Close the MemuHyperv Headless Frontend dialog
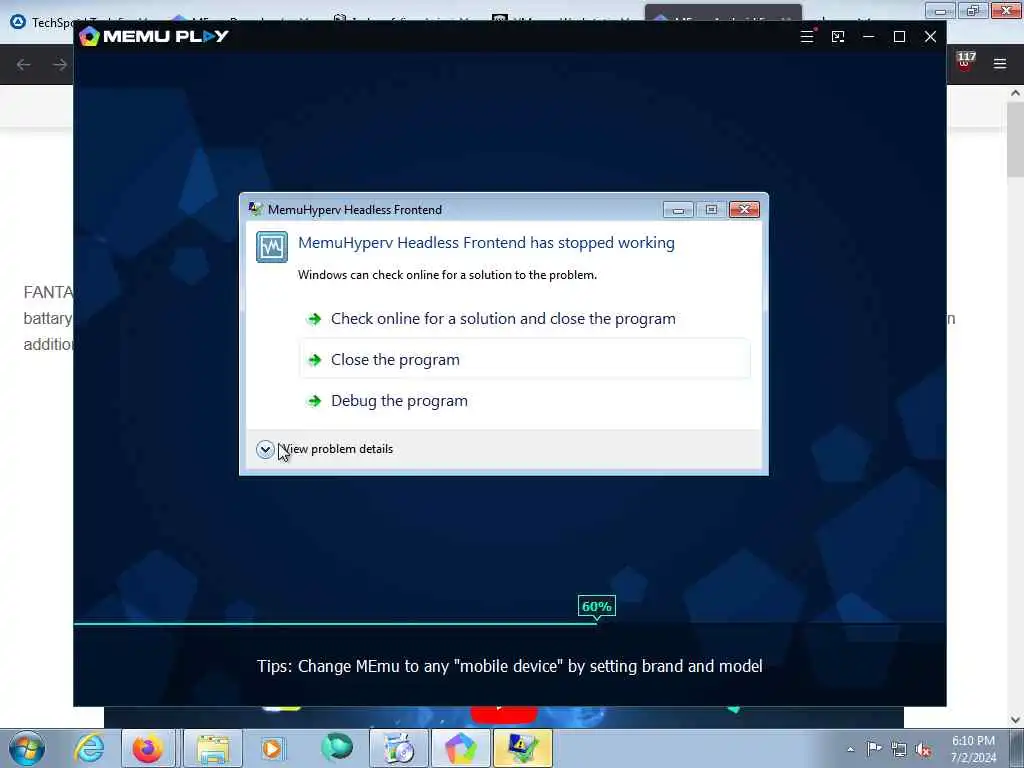 (744, 209)
